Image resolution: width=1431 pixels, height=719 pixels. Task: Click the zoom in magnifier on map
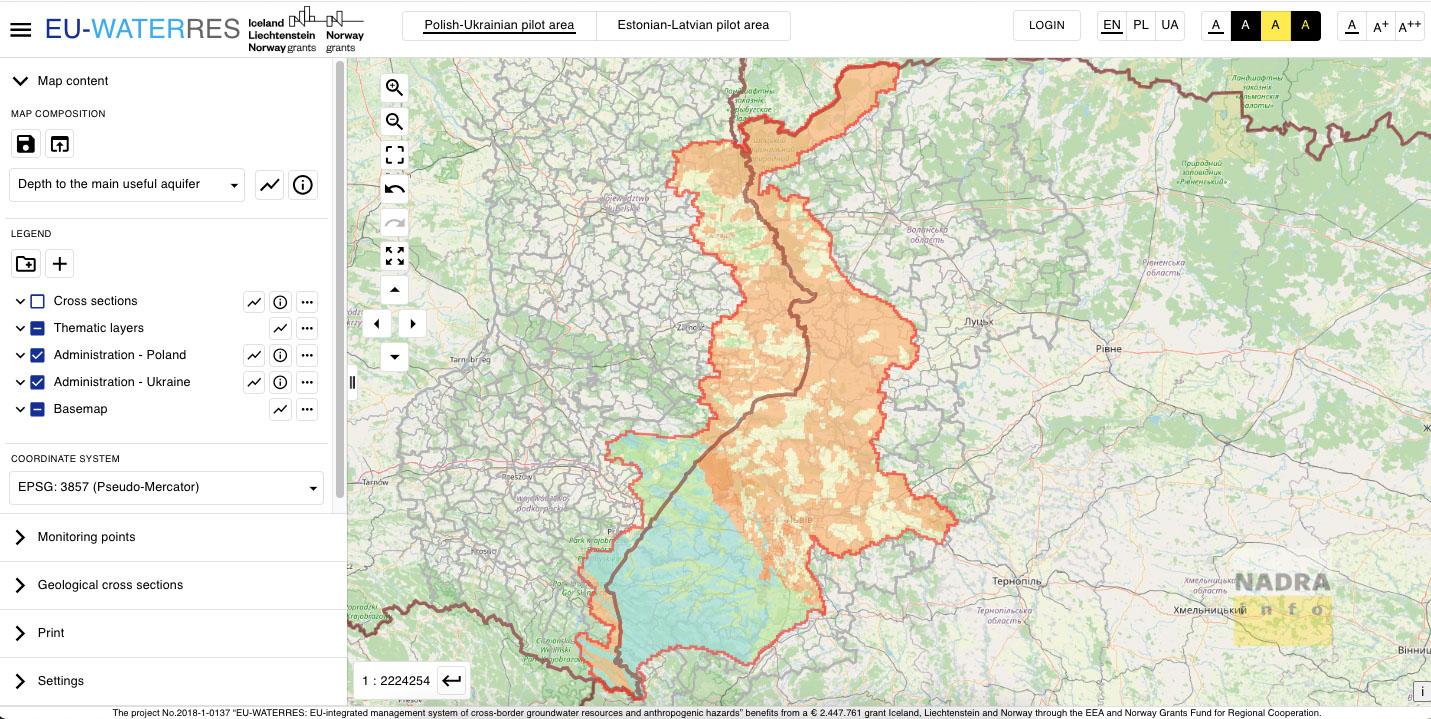[395, 88]
